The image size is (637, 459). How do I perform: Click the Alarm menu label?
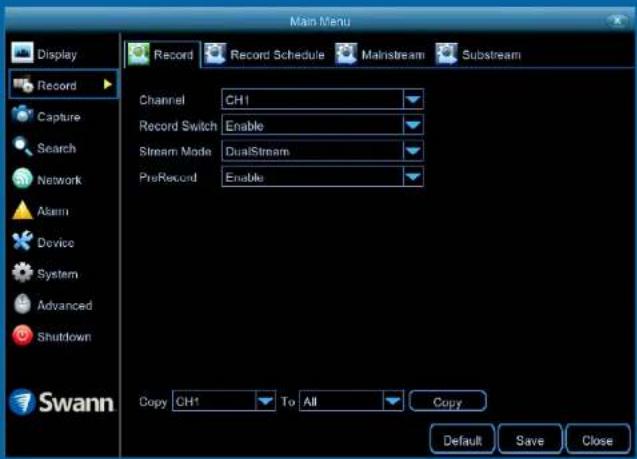pos(53,211)
